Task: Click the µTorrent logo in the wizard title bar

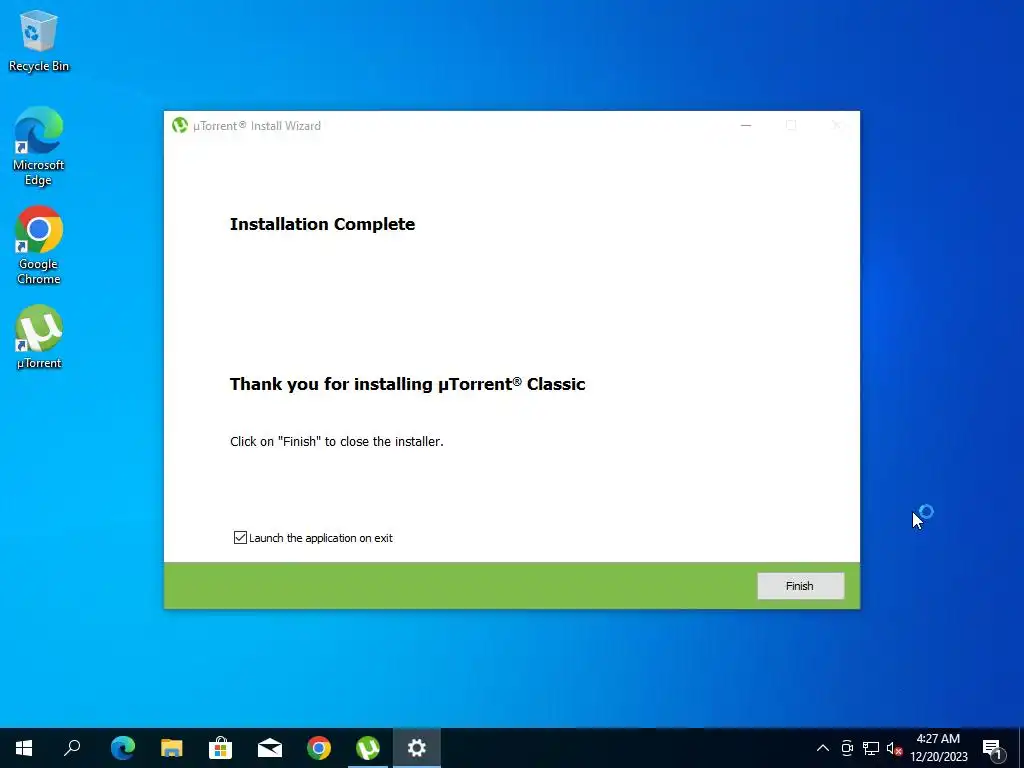Action: pos(180,125)
